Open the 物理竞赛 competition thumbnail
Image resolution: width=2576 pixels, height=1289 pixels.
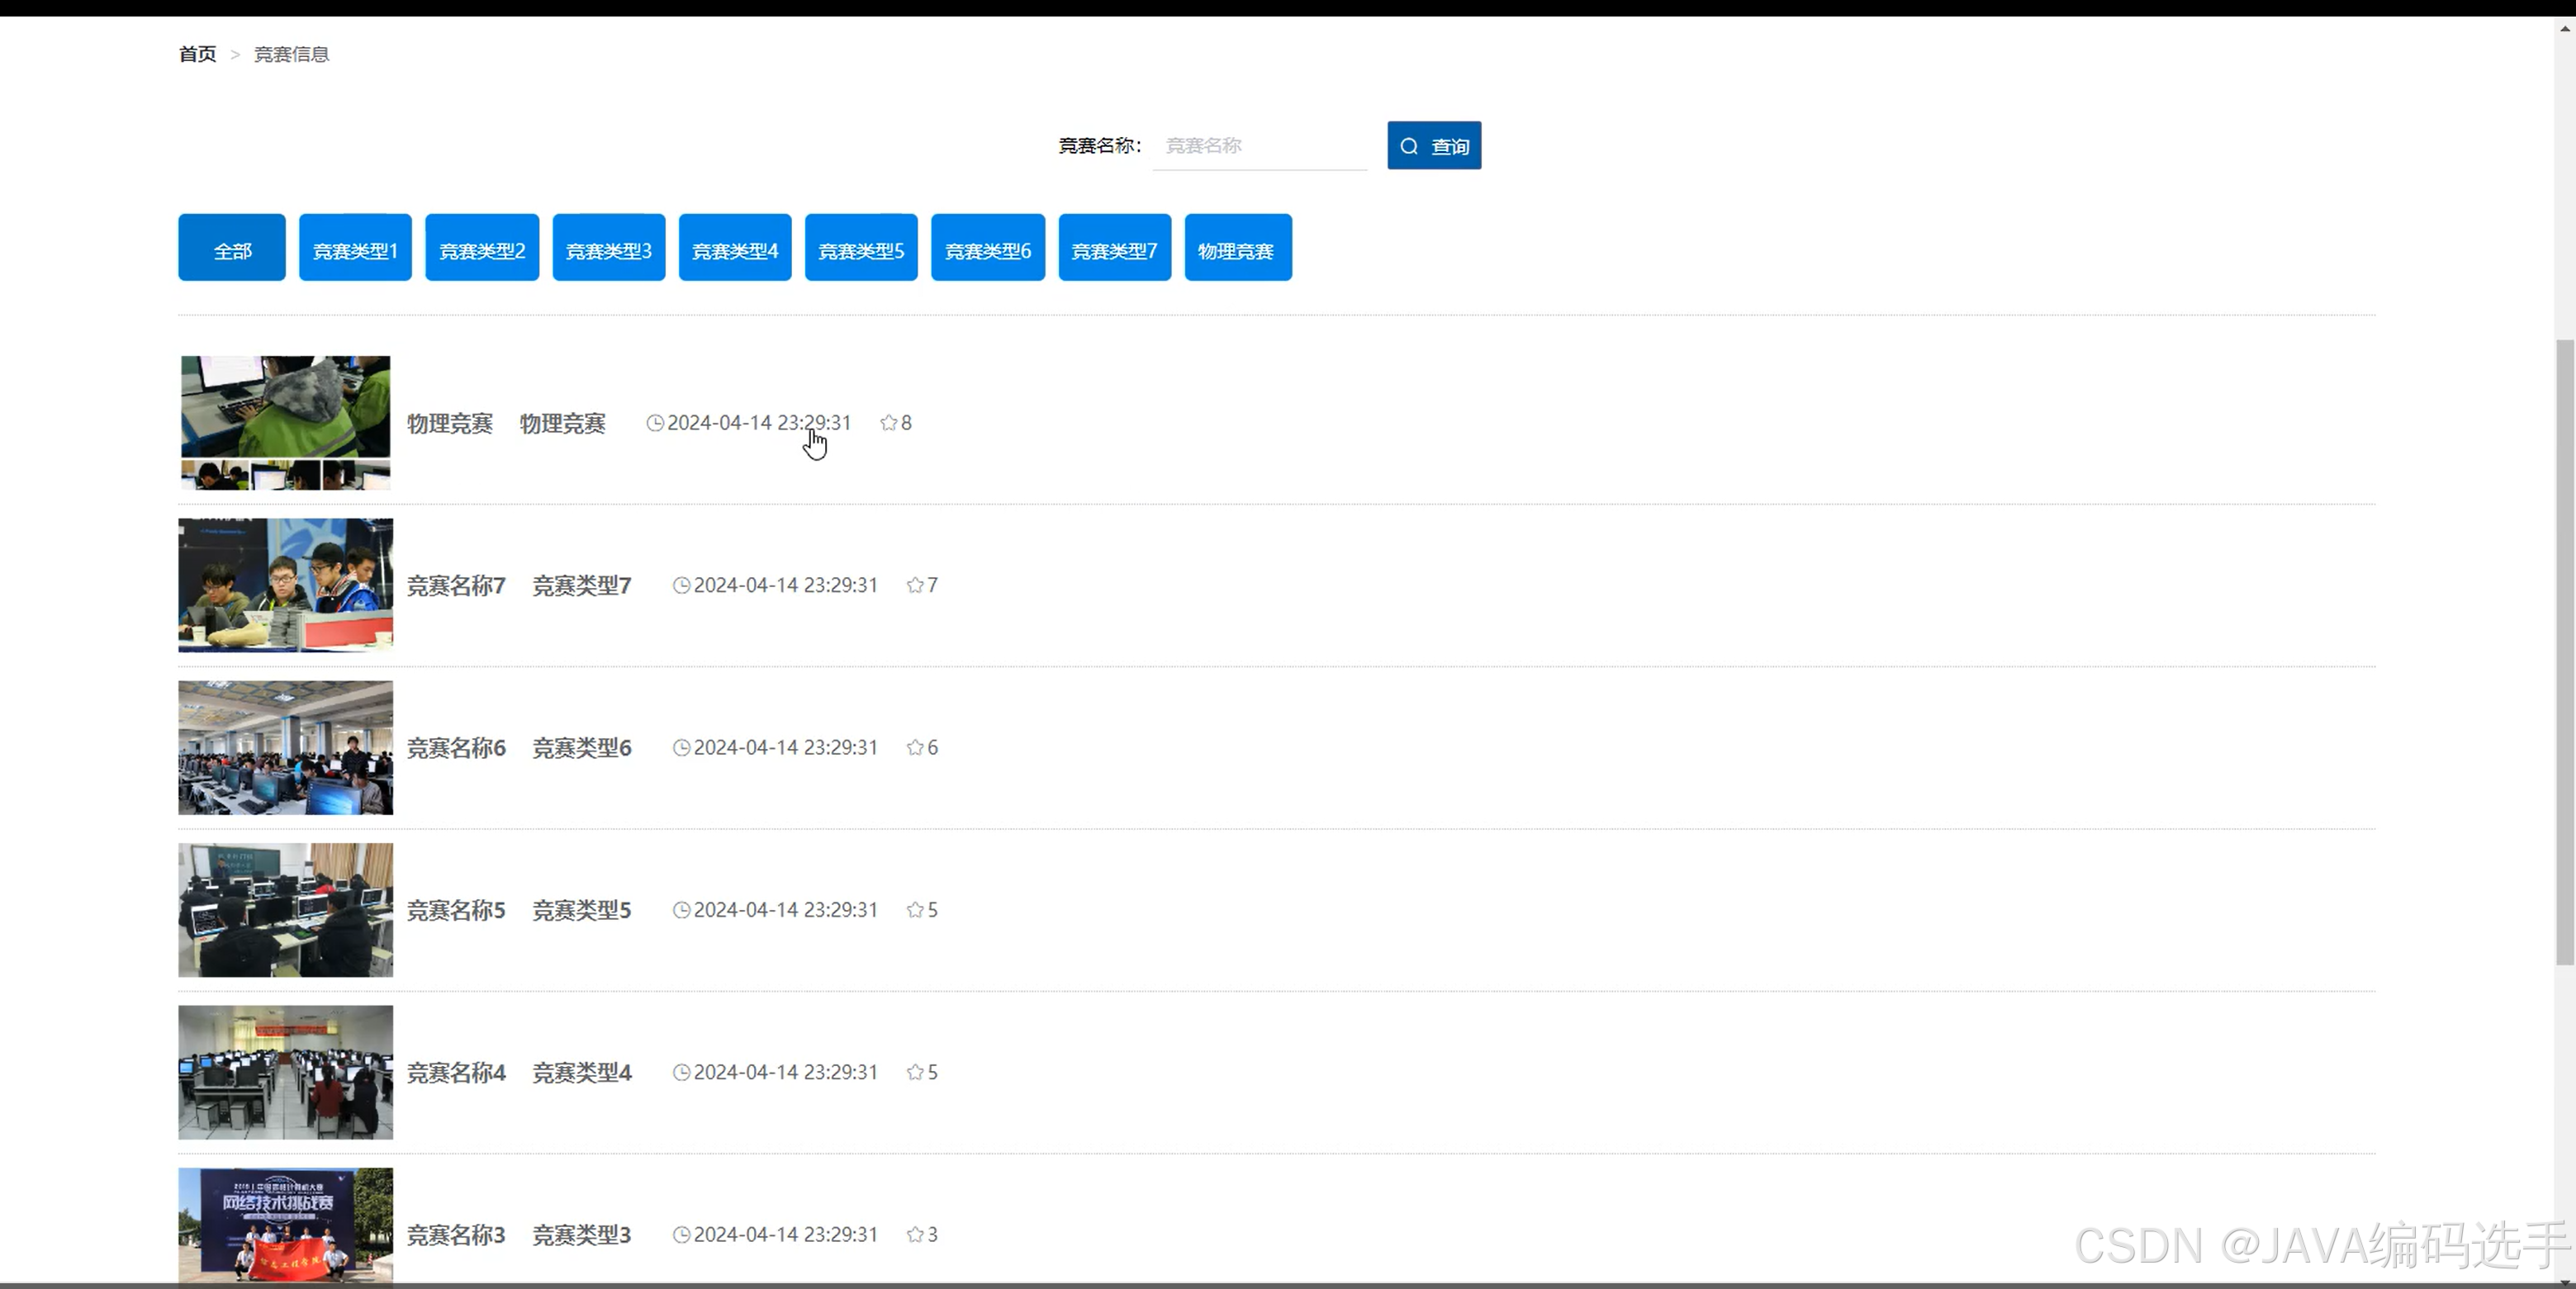(285, 422)
